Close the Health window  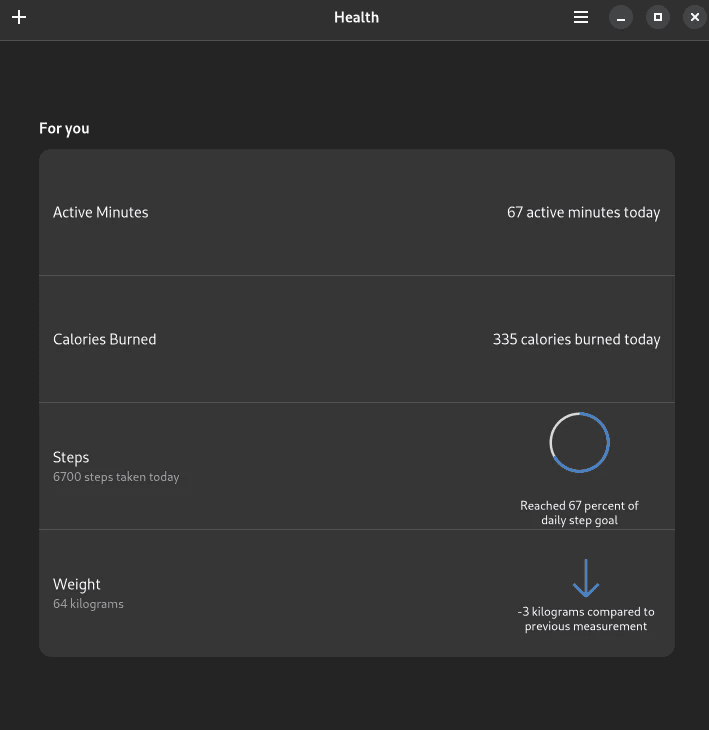point(695,17)
